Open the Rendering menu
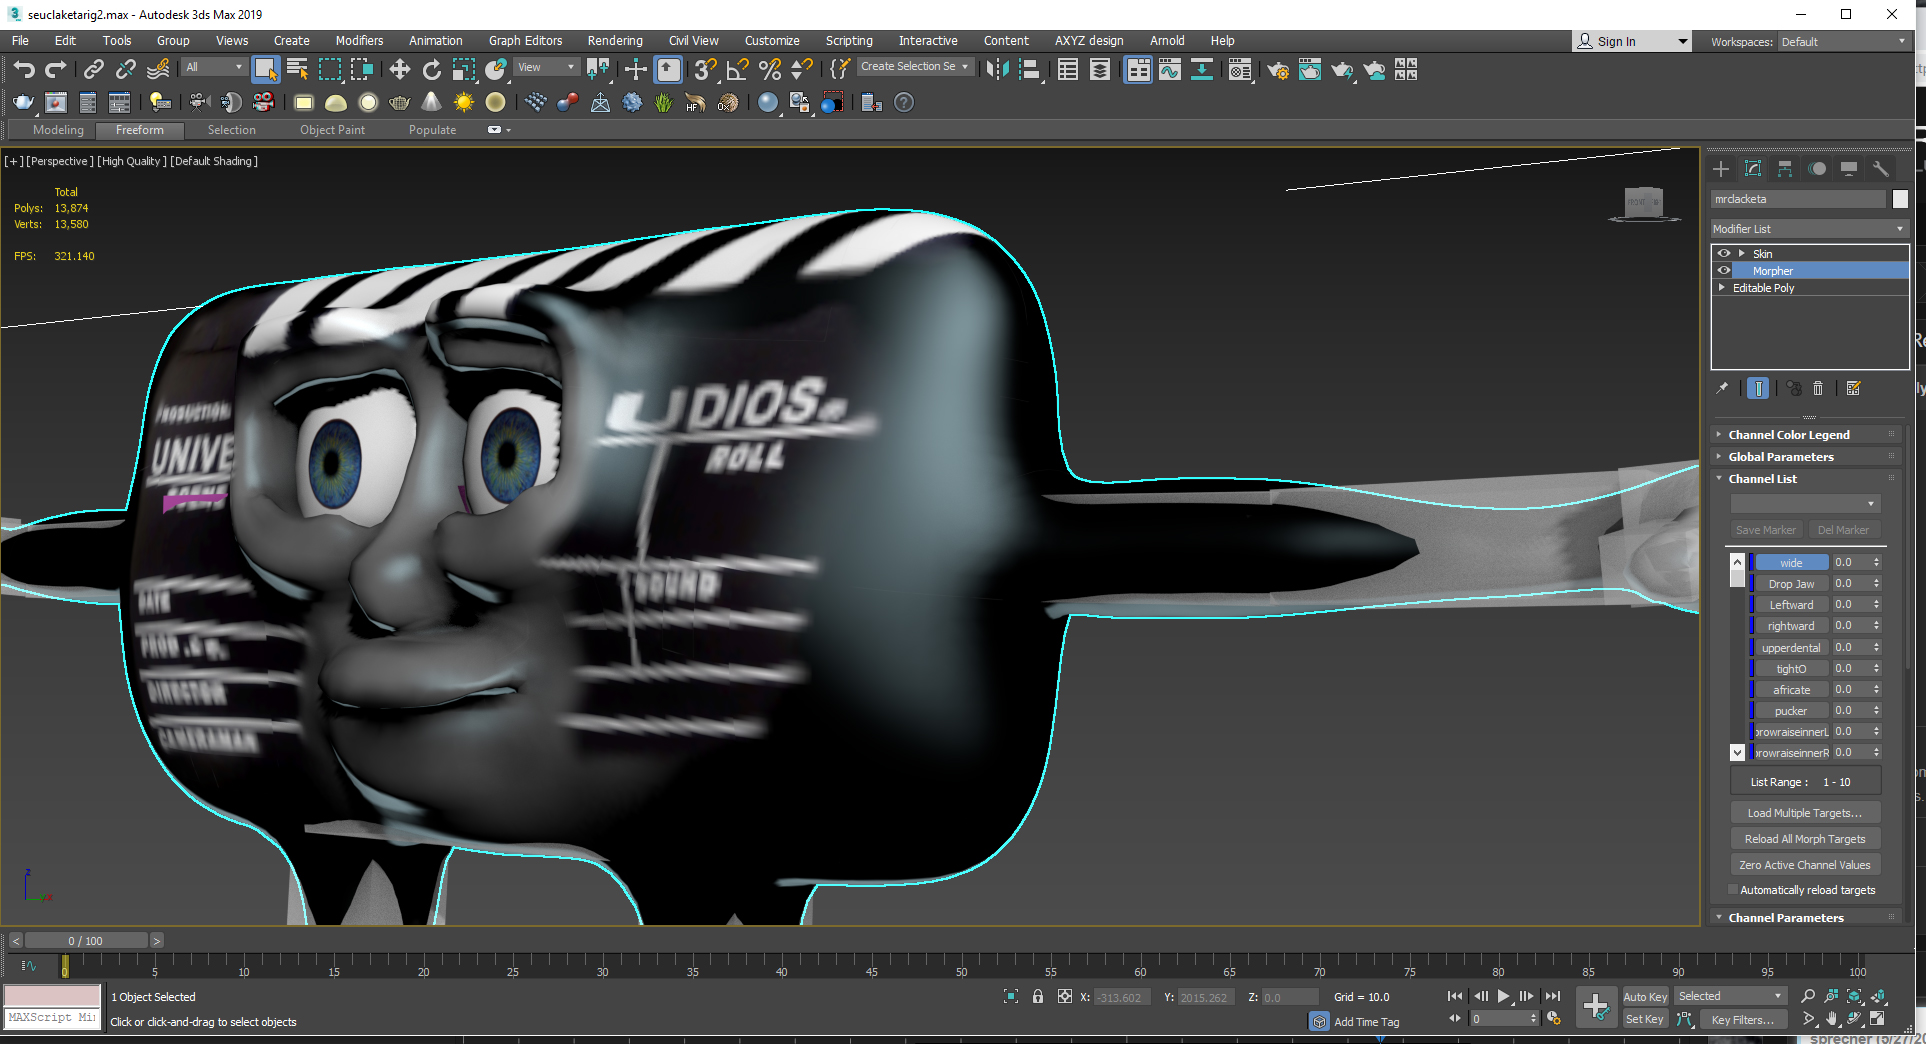The image size is (1926, 1044). click(x=615, y=41)
